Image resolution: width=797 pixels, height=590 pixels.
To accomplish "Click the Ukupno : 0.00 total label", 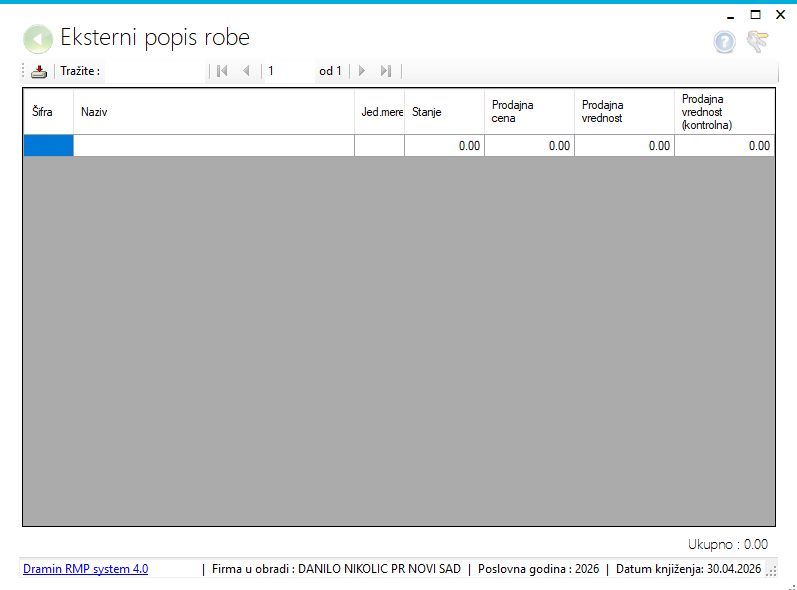I will point(728,544).
